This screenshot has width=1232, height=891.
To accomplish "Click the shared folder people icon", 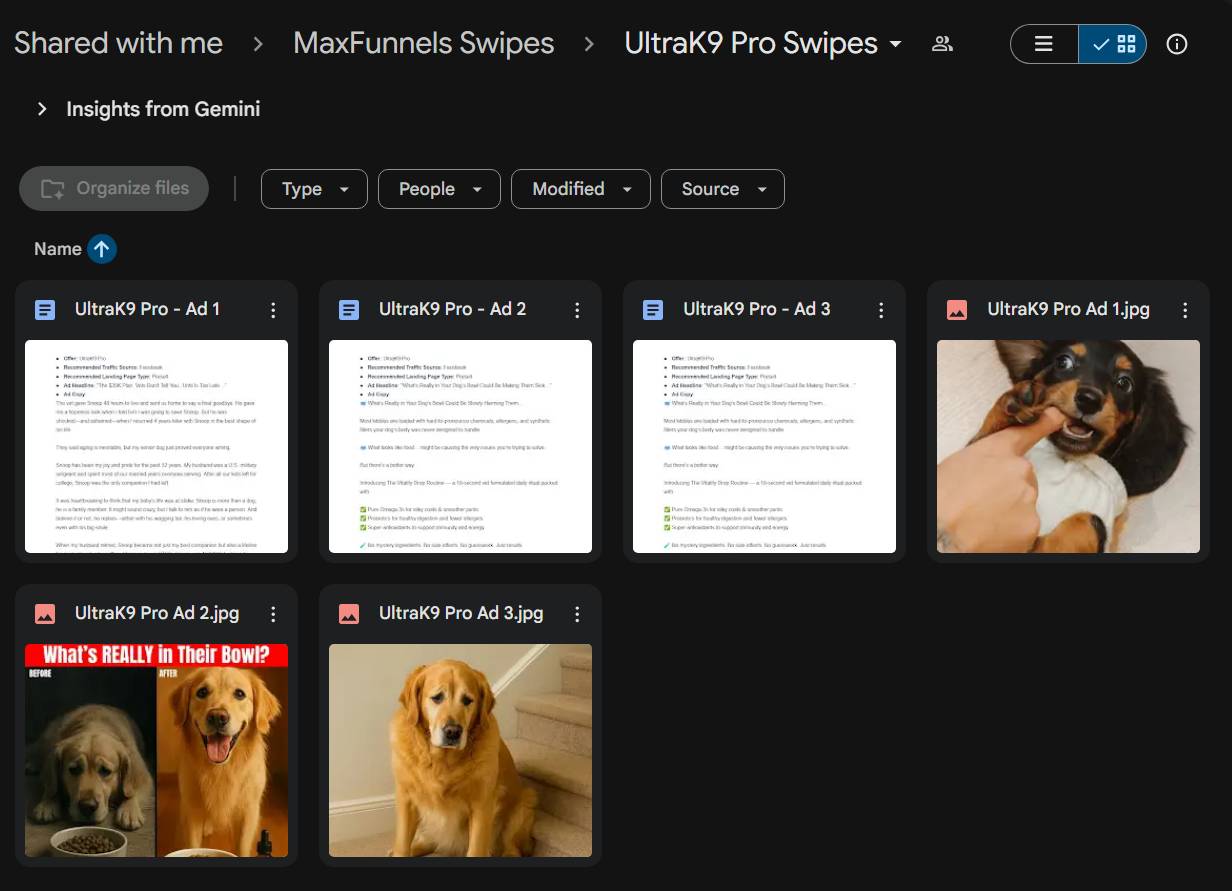I will click(942, 44).
